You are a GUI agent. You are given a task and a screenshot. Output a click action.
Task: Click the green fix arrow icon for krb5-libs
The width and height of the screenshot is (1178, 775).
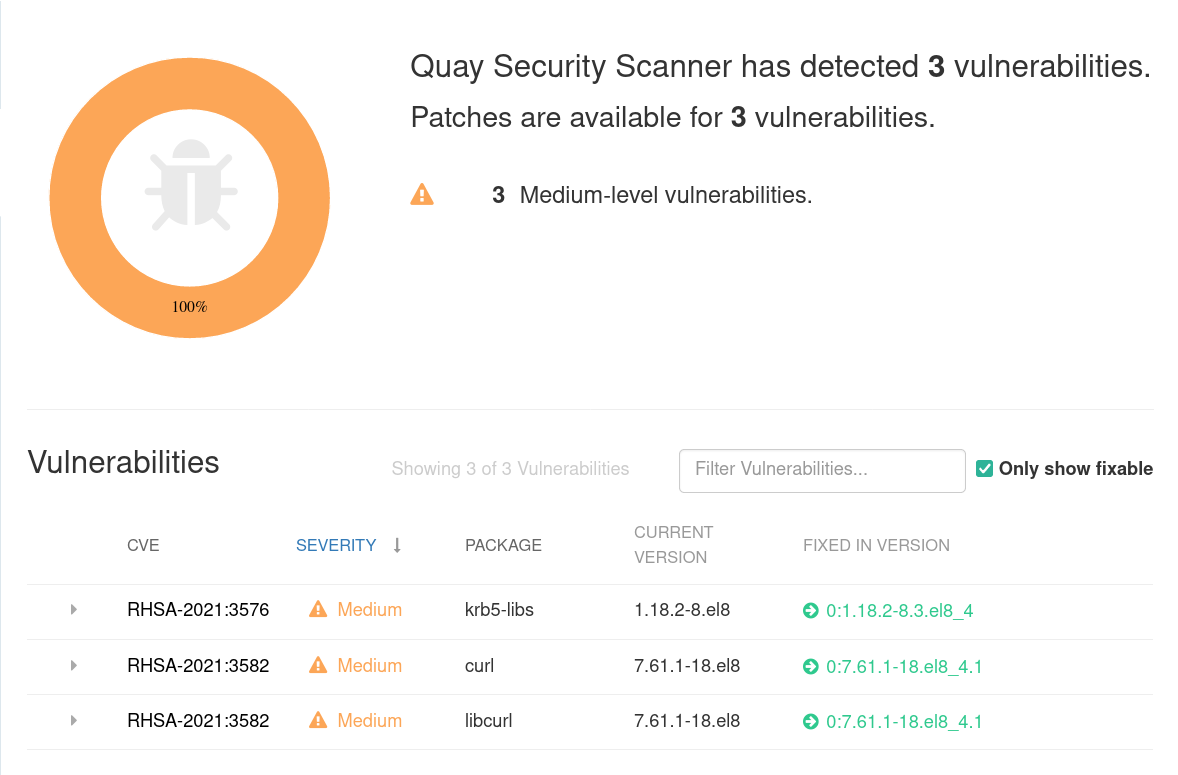[x=810, y=609]
